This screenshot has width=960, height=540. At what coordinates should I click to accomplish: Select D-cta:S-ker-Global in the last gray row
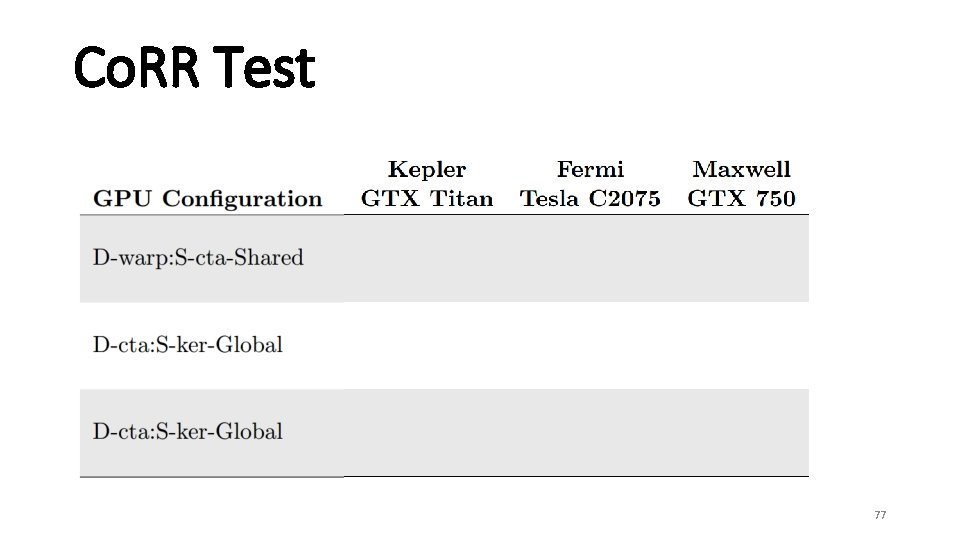[x=187, y=432]
